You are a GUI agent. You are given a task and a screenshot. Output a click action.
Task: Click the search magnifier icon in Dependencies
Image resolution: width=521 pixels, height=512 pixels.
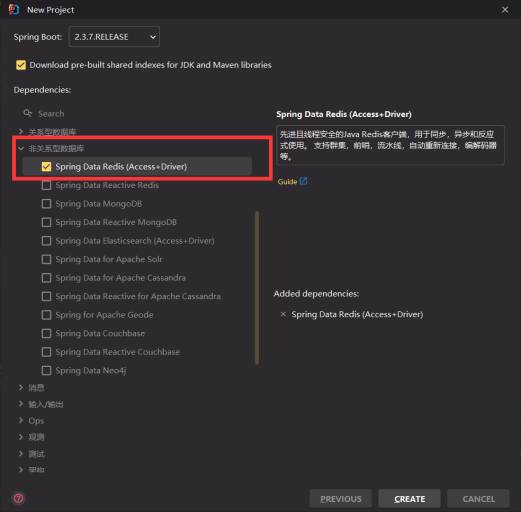pyautogui.click(x=28, y=113)
